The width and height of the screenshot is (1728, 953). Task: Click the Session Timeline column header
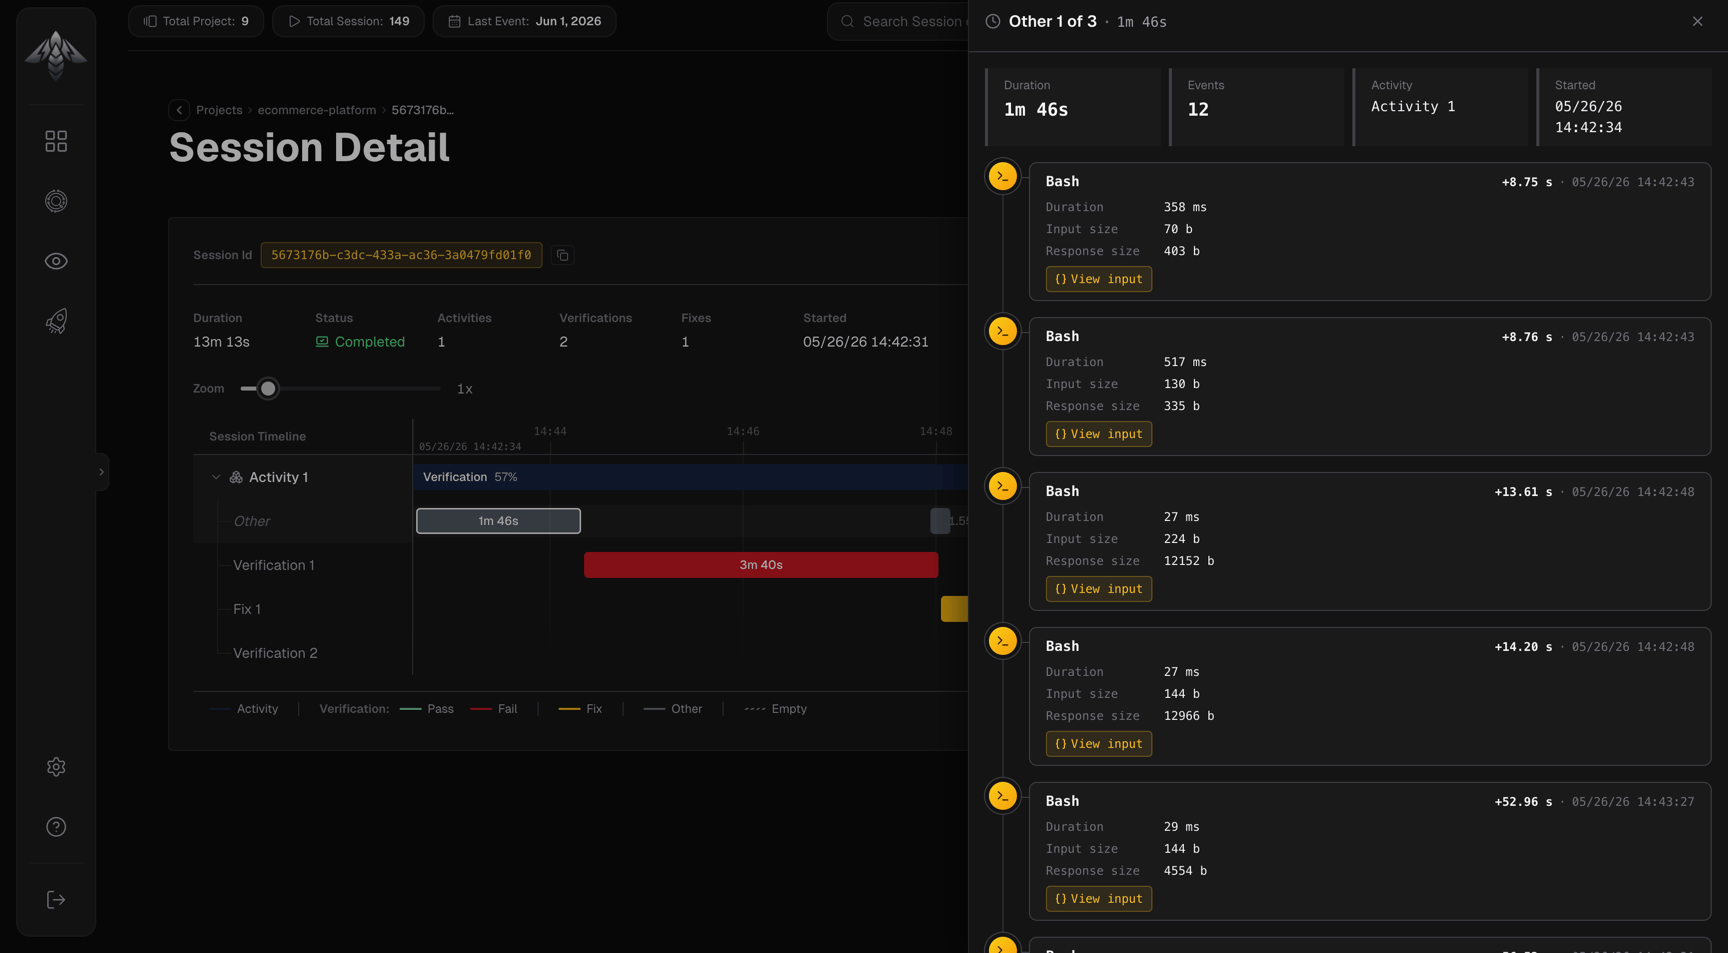[x=257, y=437]
